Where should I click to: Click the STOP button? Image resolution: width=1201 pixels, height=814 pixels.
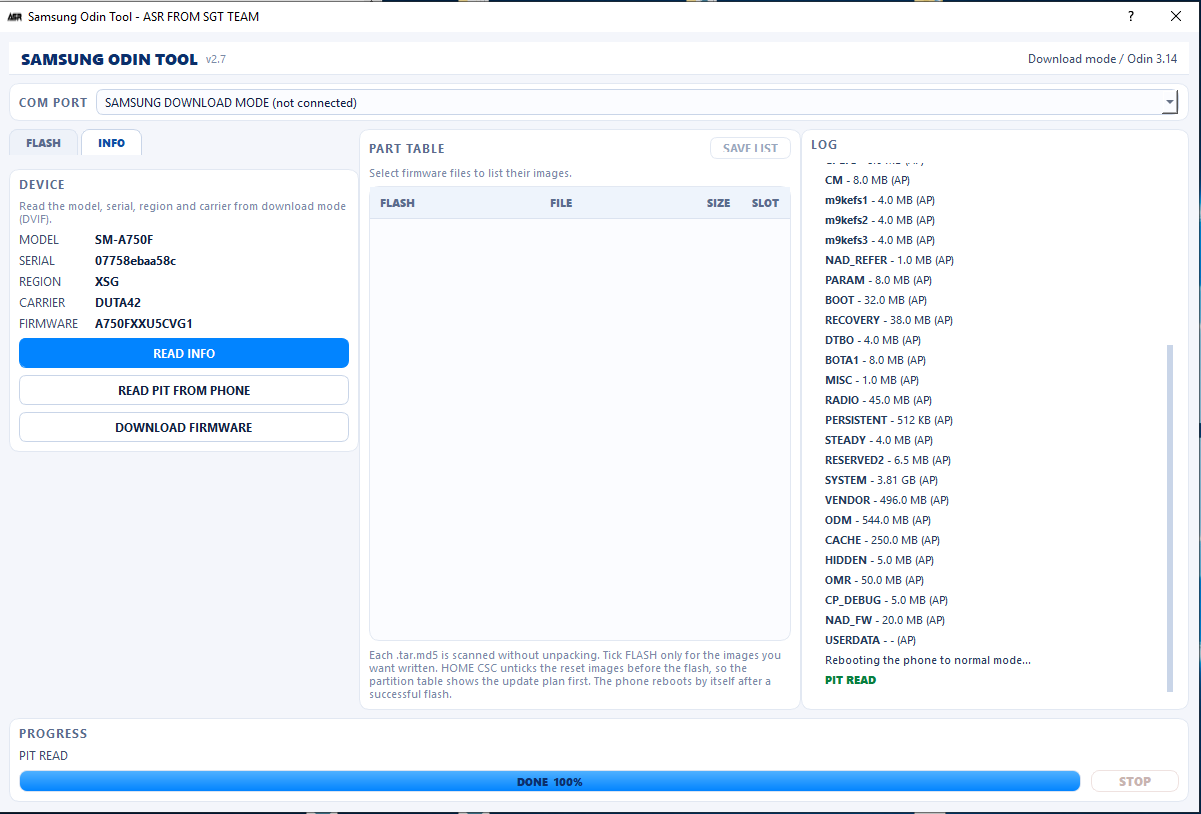[x=1135, y=781]
